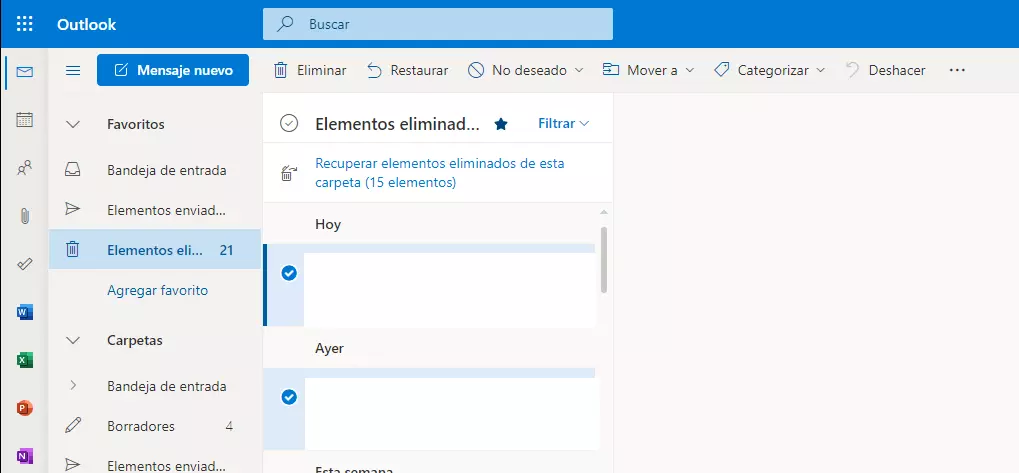Open the Mail module in left rail
The width and height of the screenshot is (1019, 473).
(25, 72)
